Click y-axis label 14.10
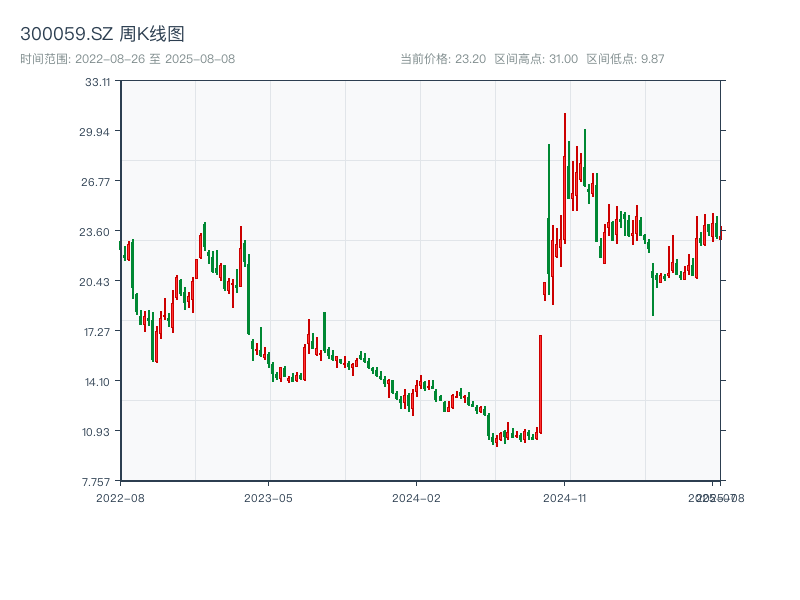The image size is (800, 600). pyautogui.click(x=97, y=382)
